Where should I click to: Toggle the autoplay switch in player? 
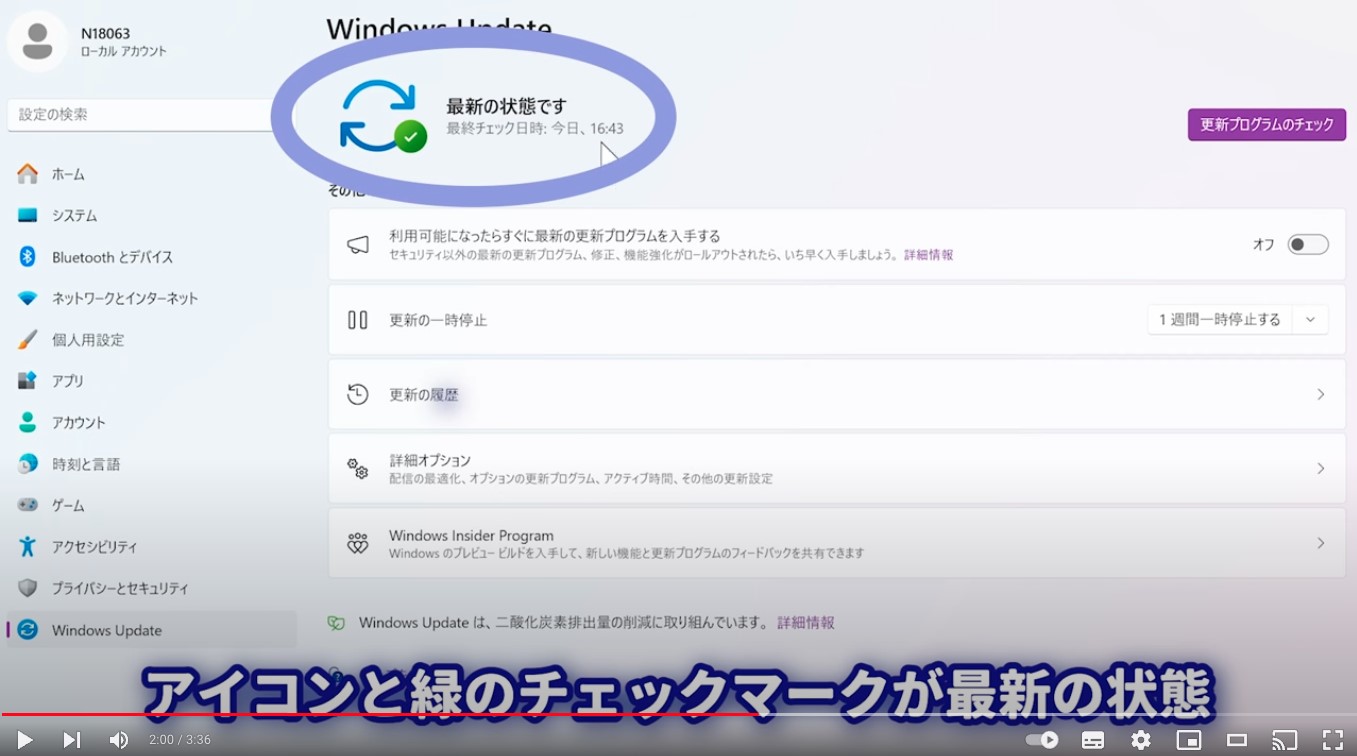(x=1042, y=740)
